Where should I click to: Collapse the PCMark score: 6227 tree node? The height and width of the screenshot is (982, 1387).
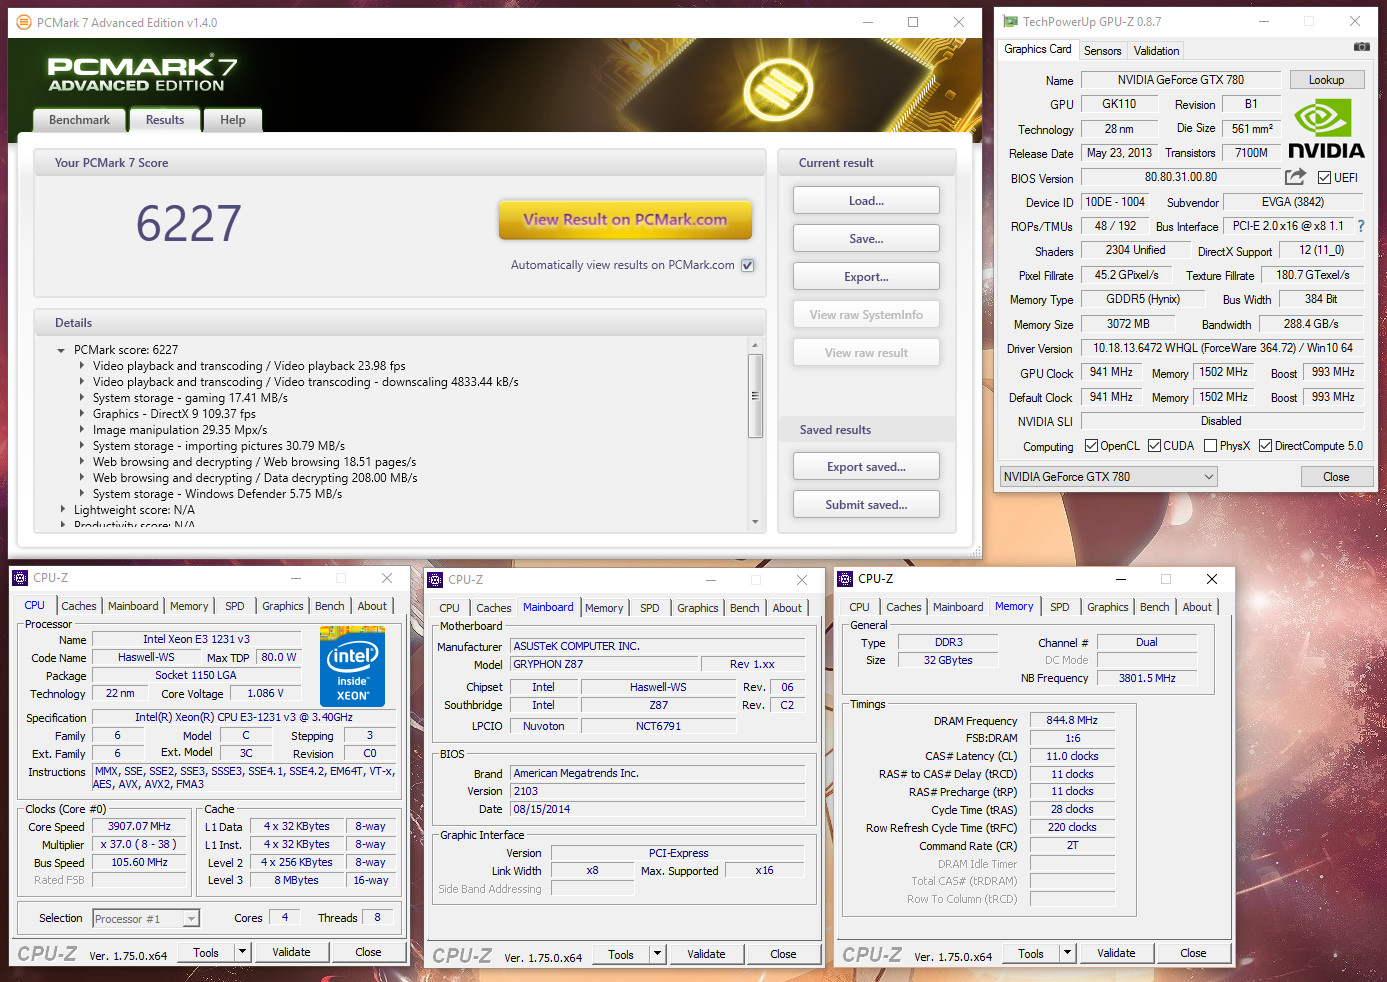62,350
